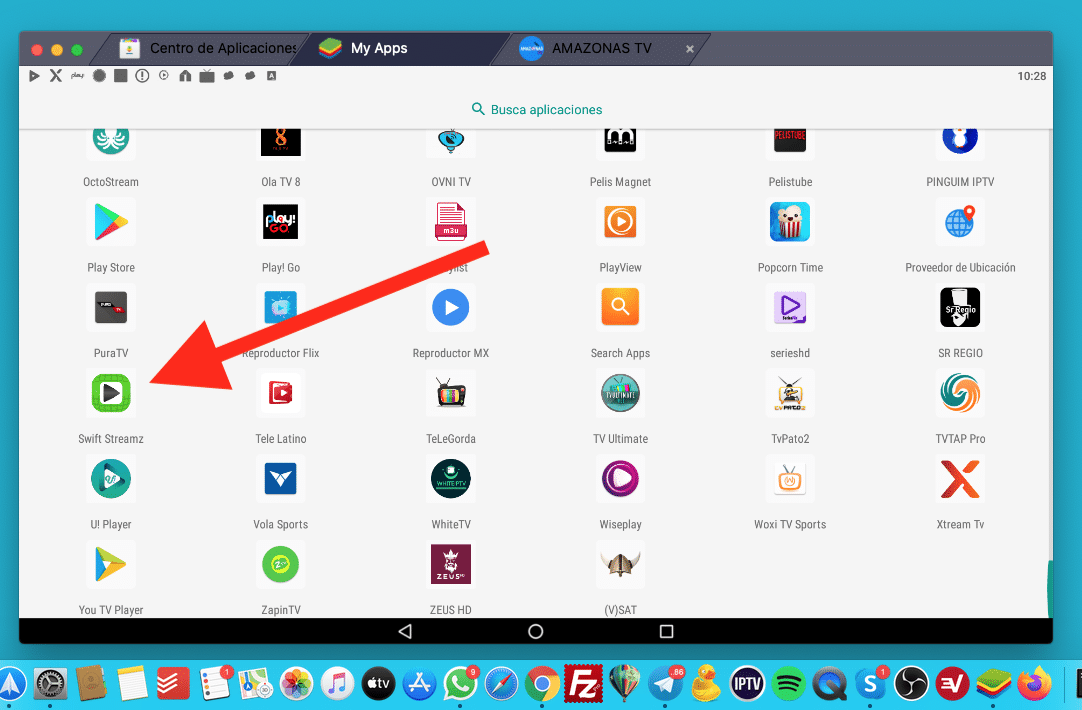Screen dimensions: 1082x710
Task: Click the Busca aplicaciones search field
Action: [536, 109]
